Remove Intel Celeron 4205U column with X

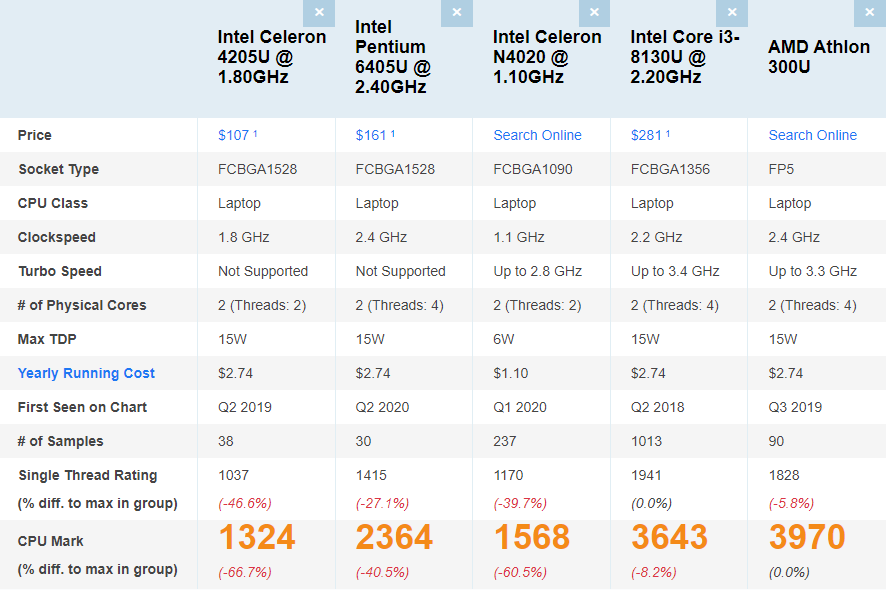click(x=319, y=13)
